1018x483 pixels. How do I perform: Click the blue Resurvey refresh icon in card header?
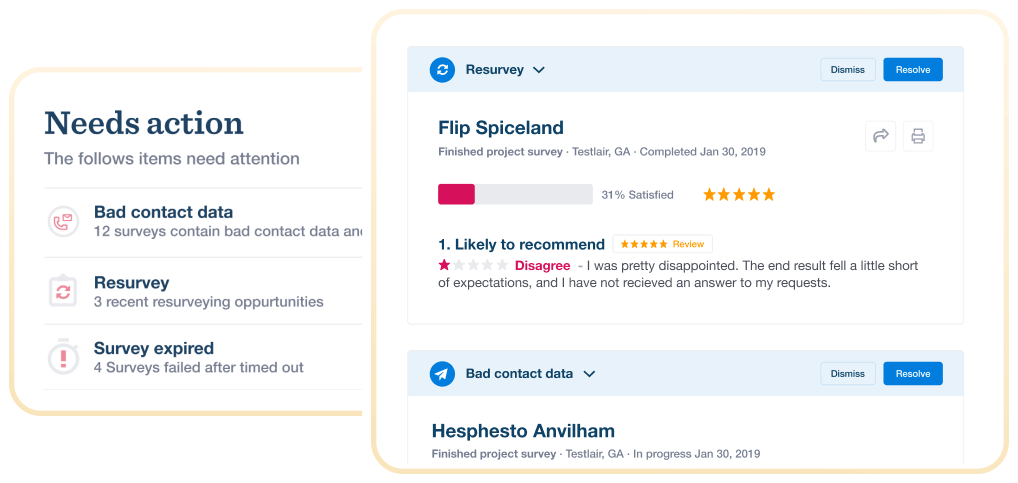click(442, 69)
